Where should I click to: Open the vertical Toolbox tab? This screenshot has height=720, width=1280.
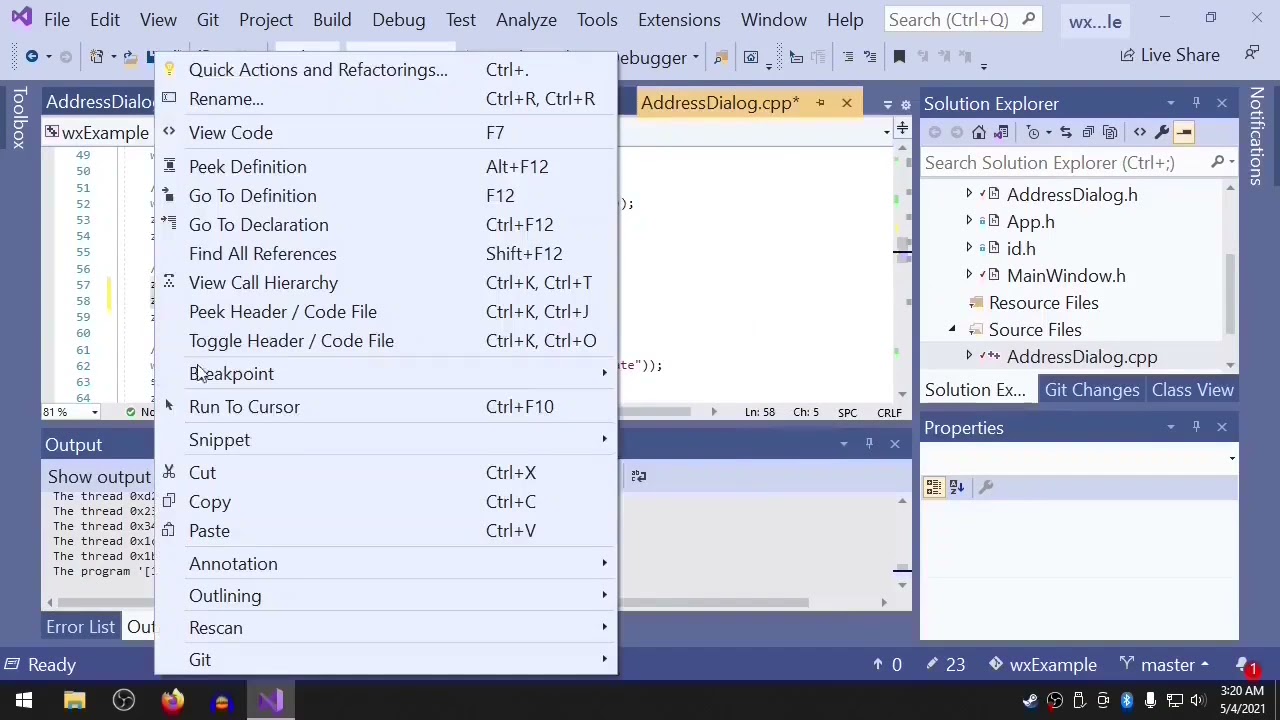[18, 118]
